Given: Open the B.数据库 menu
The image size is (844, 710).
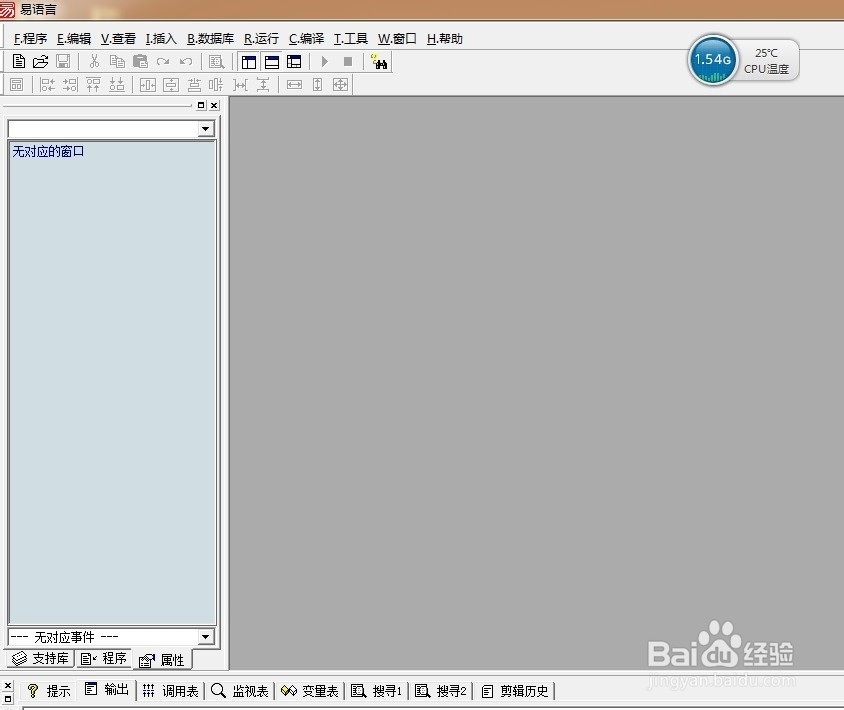Looking at the screenshot, I should (x=210, y=39).
